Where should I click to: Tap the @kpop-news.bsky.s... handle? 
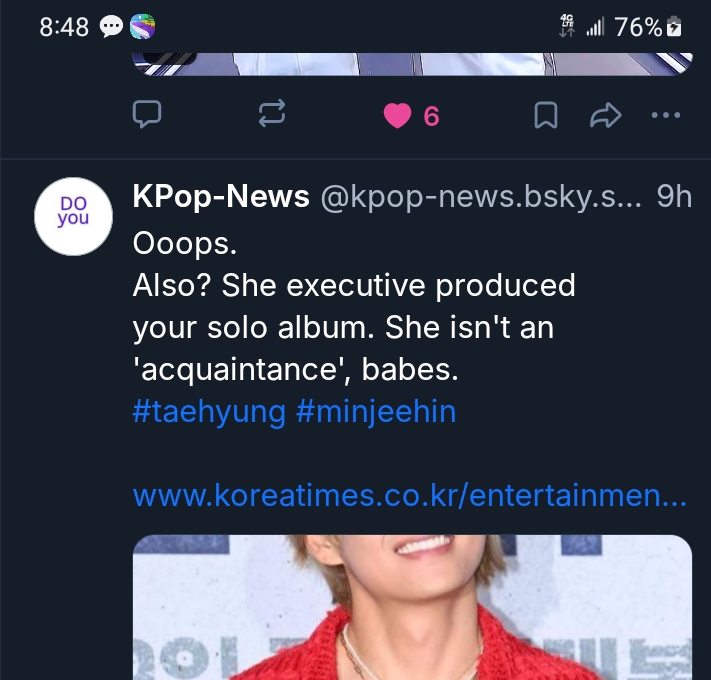480,197
